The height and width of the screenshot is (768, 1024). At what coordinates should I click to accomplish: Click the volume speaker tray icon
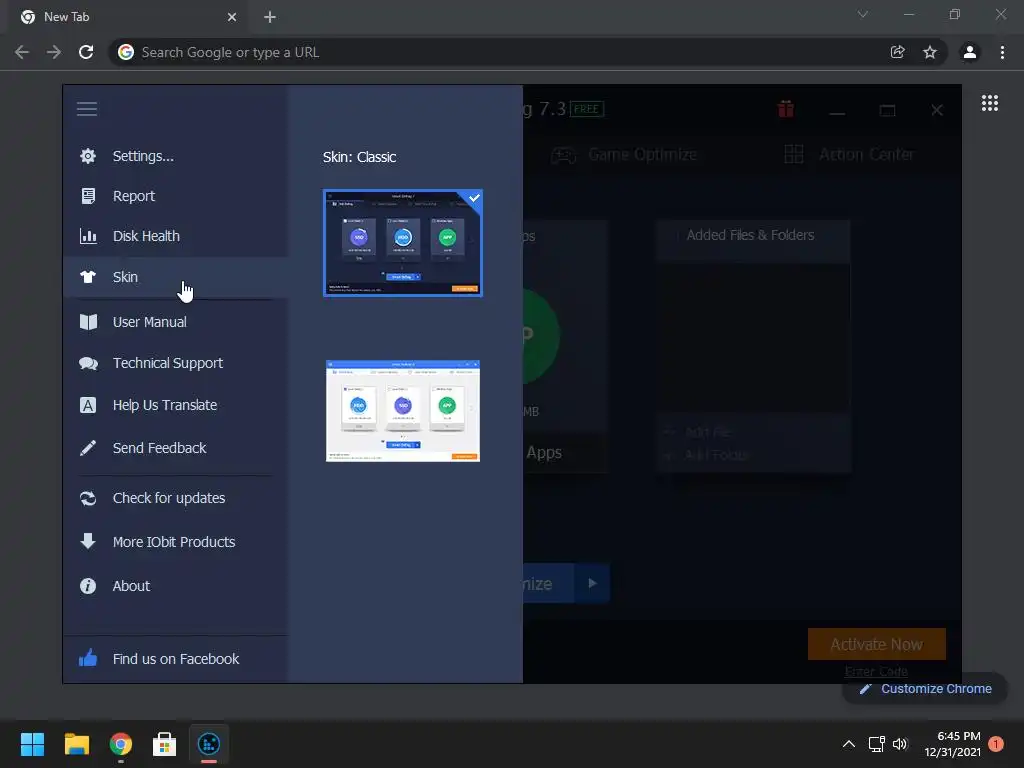pyautogui.click(x=900, y=744)
